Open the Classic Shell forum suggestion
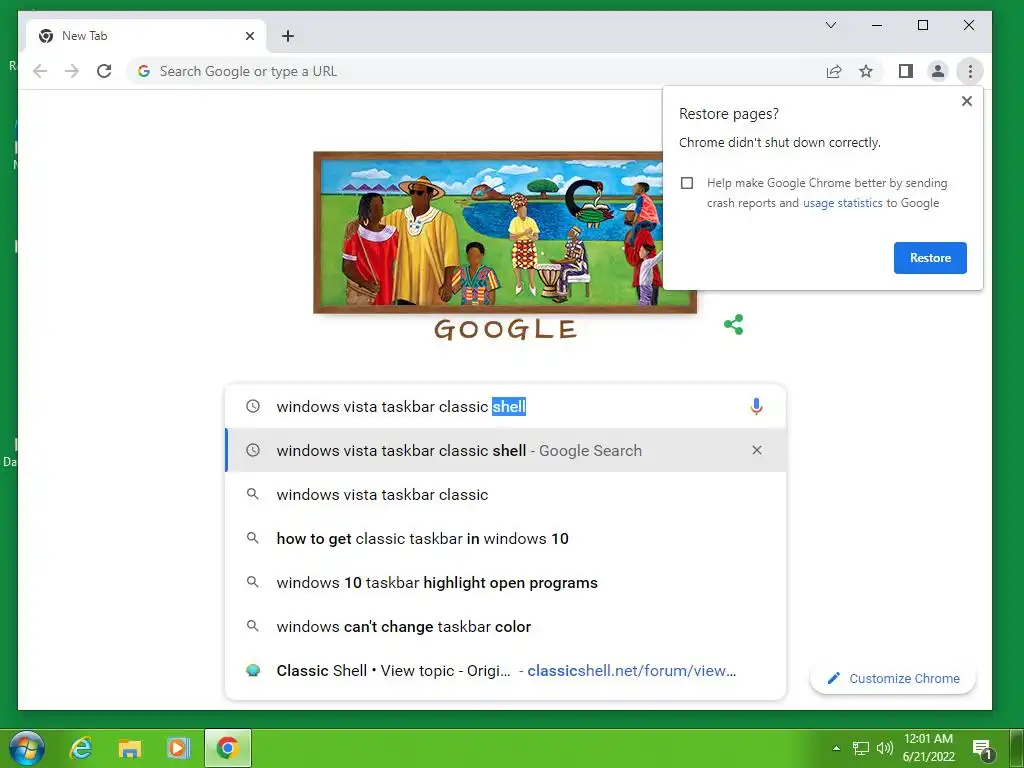This screenshot has width=1024, height=768. pos(505,671)
